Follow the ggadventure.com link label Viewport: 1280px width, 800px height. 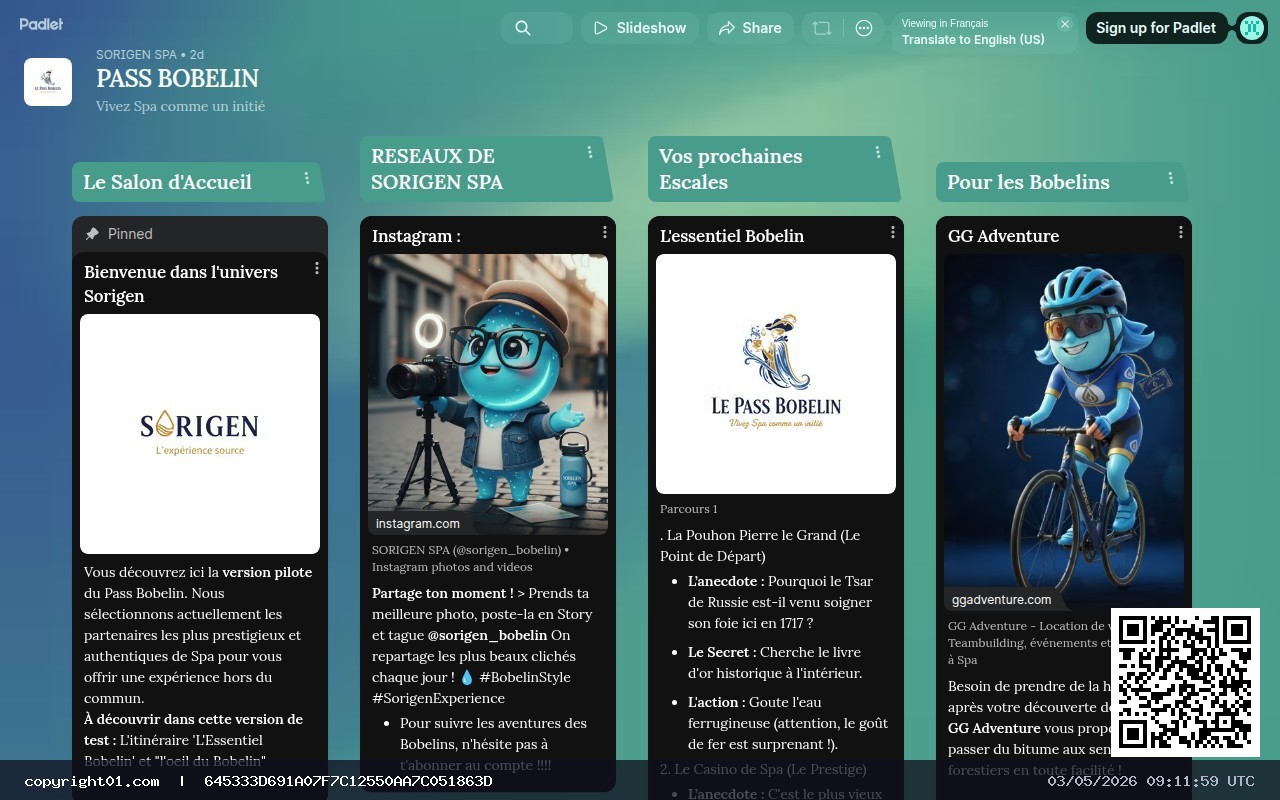point(1001,599)
